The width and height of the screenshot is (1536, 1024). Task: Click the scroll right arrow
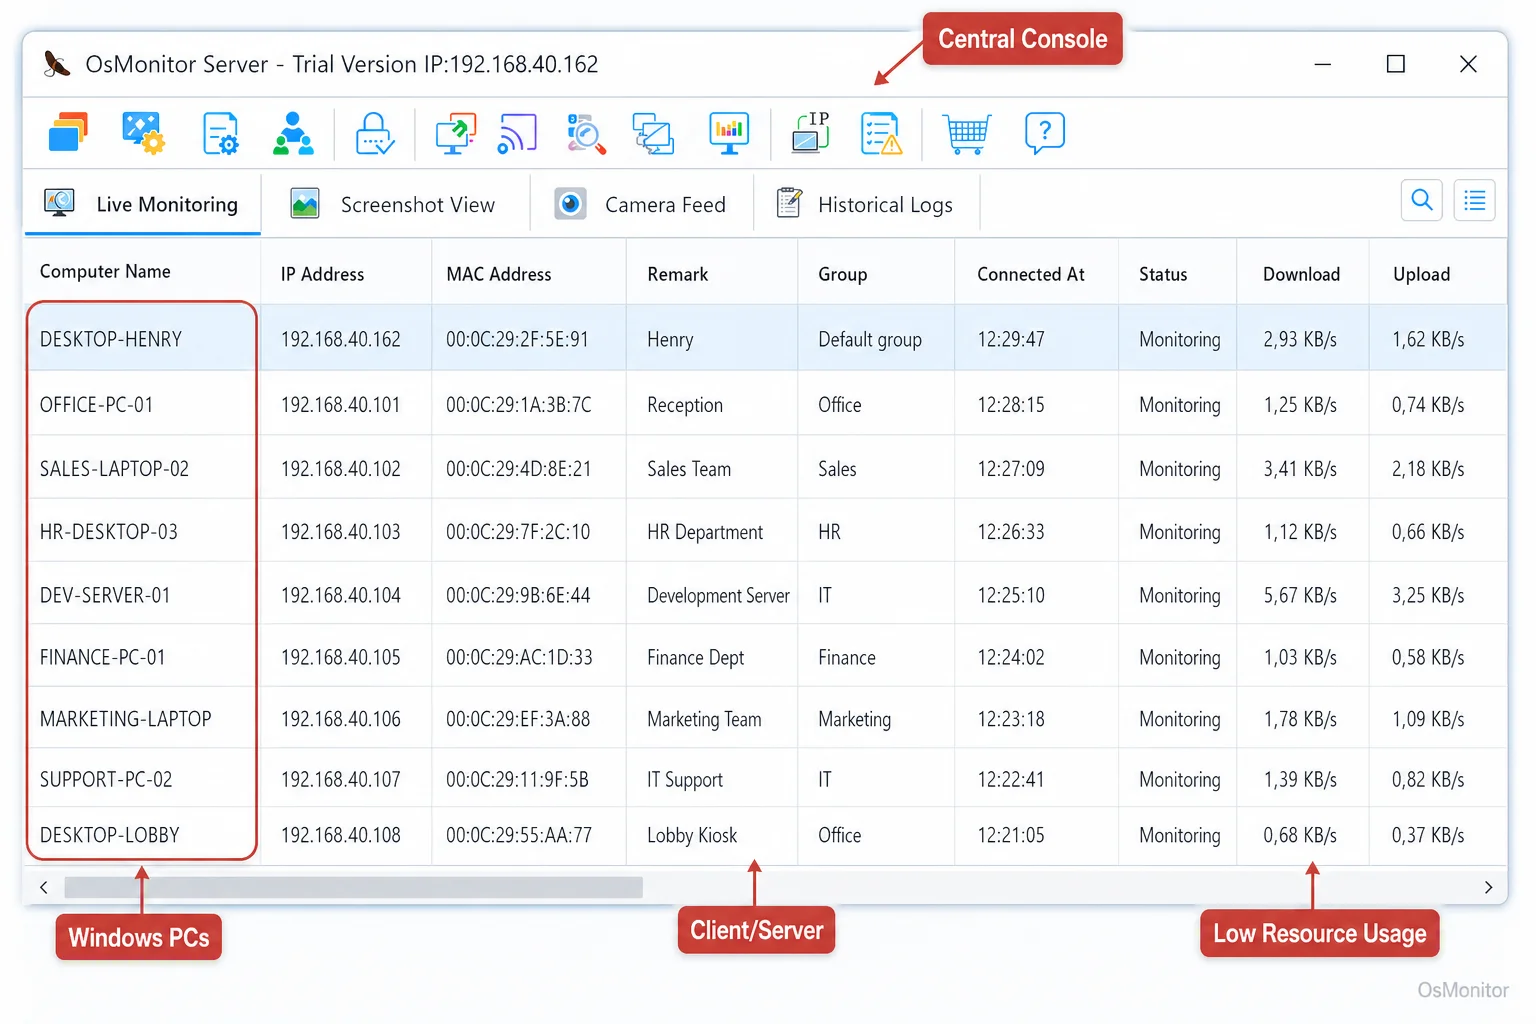pos(1488,887)
